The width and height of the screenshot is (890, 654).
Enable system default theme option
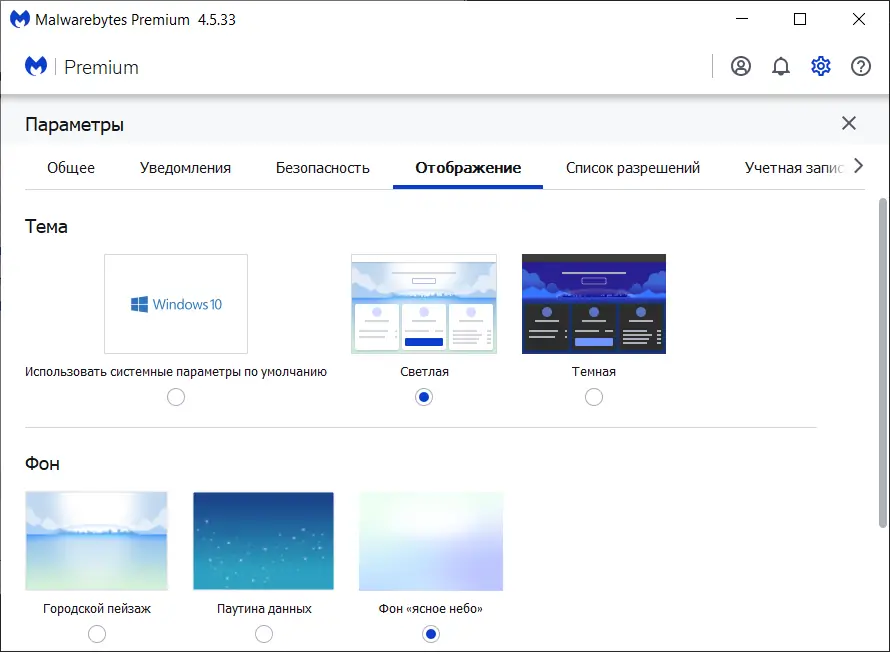click(x=176, y=397)
